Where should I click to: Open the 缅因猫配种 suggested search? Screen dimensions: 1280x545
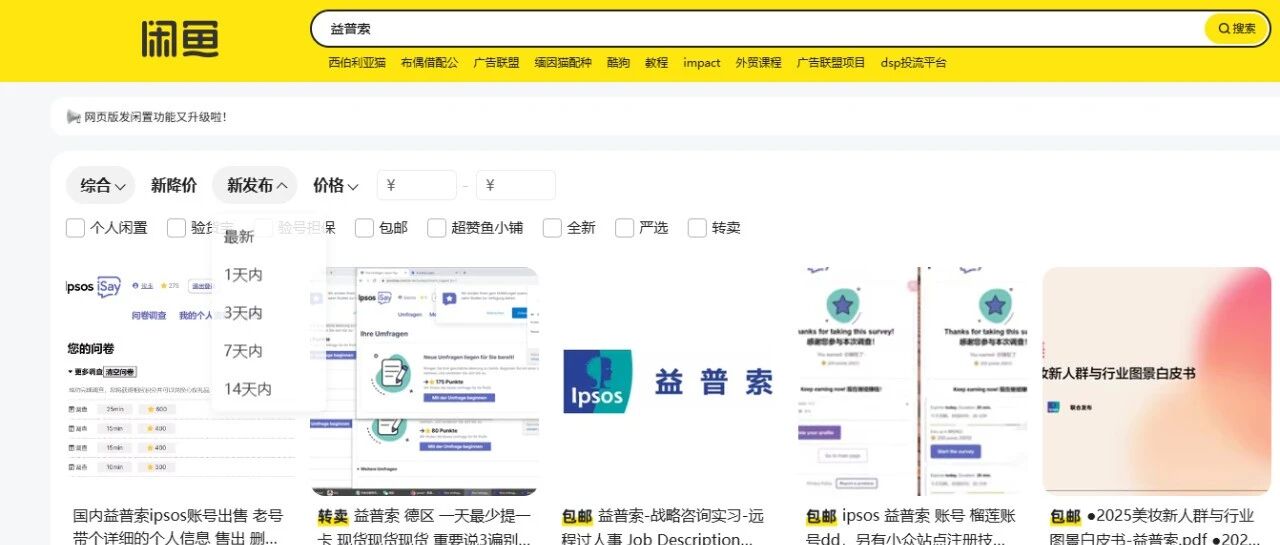point(563,62)
